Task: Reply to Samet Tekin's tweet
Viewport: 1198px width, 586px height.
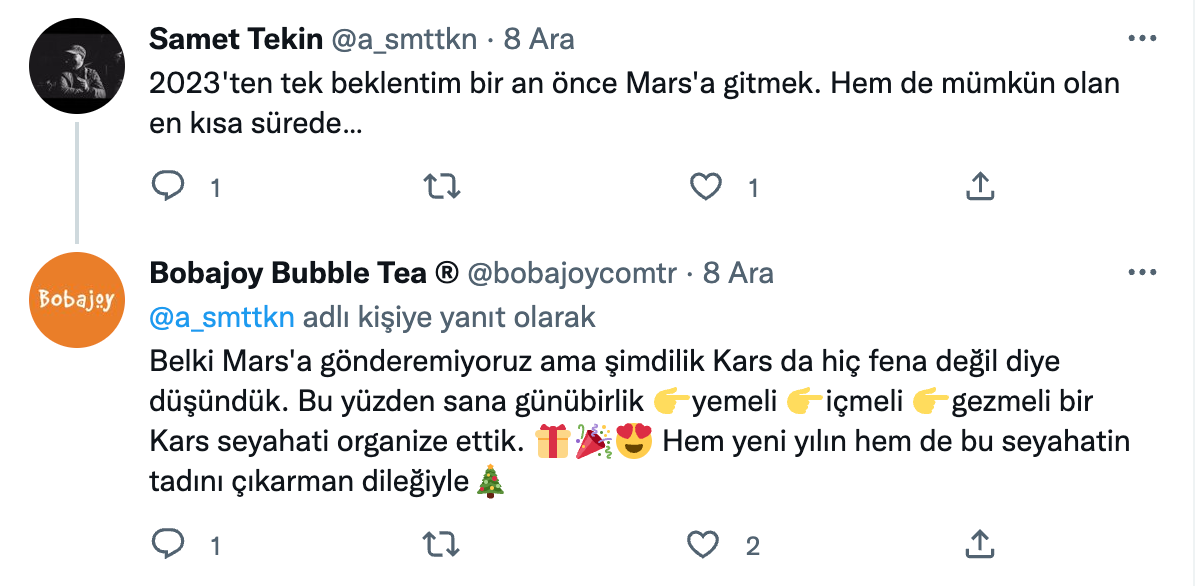Action: (165, 186)
